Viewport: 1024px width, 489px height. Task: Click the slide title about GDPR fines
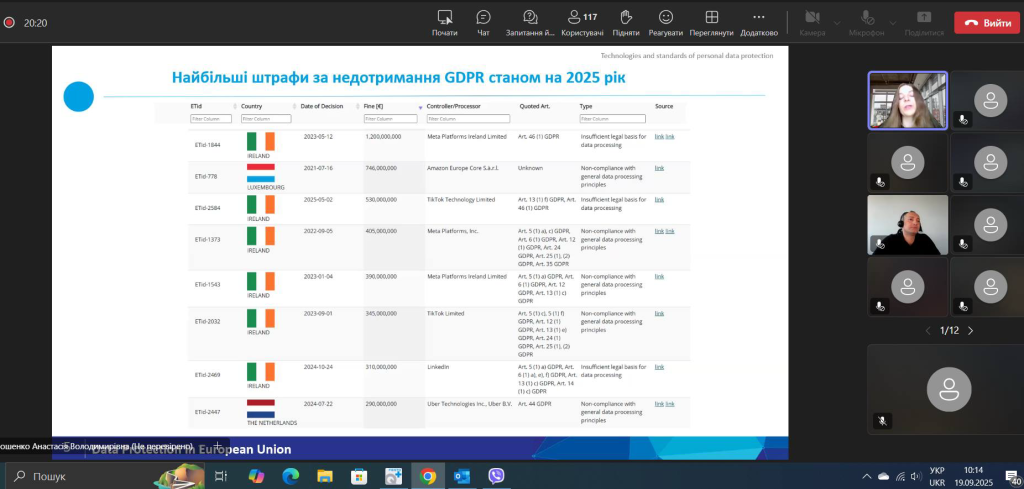[398, 78]
